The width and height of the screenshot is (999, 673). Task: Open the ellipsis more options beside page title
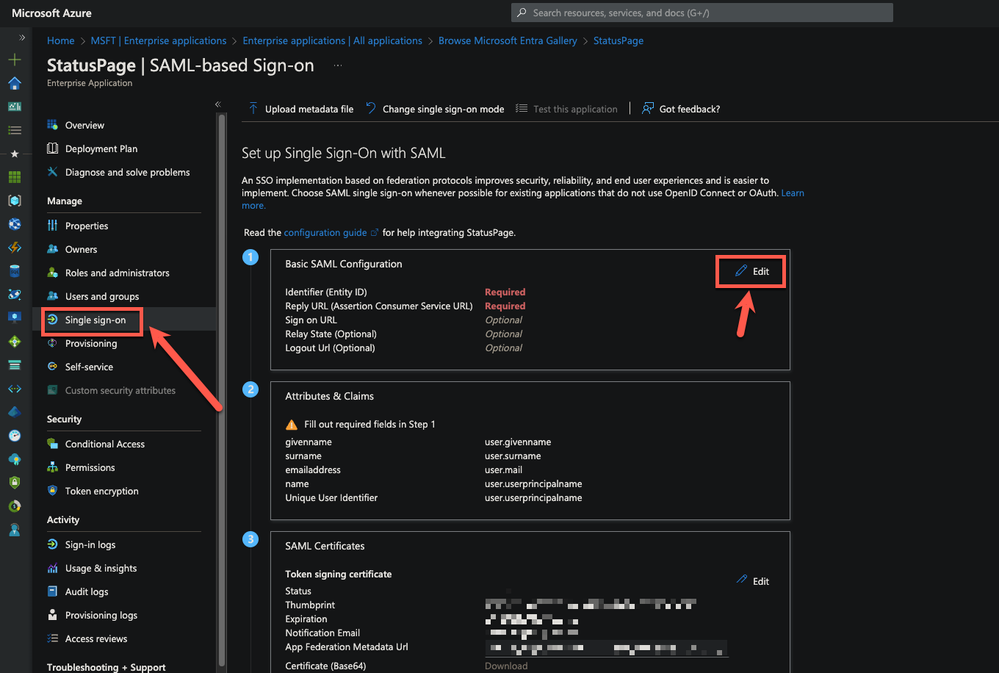point(338,65)
